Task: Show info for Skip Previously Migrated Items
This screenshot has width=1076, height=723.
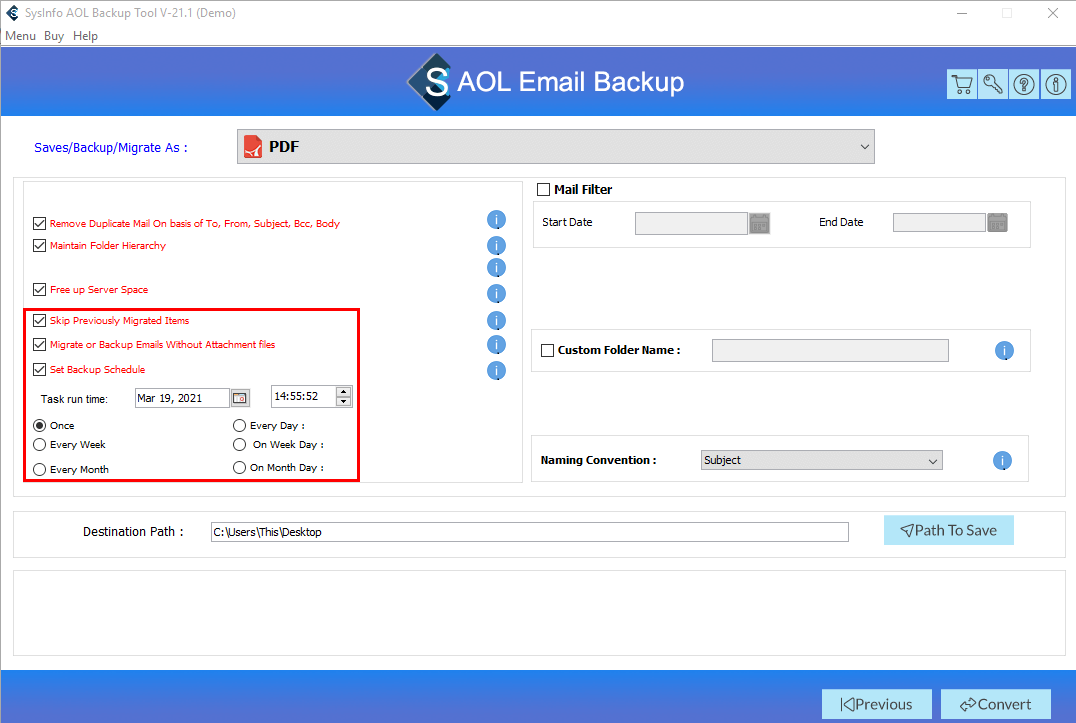Action: click(496, 320)
